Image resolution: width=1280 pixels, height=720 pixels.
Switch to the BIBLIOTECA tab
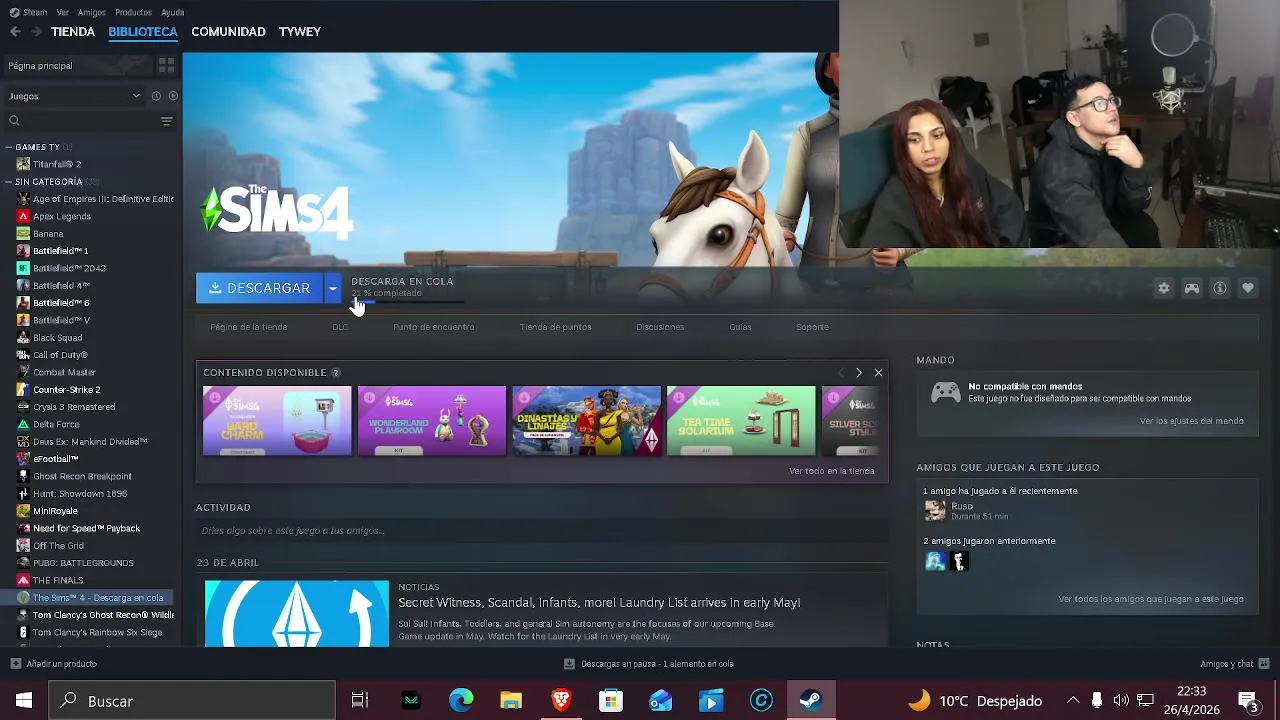click(143, 32)
